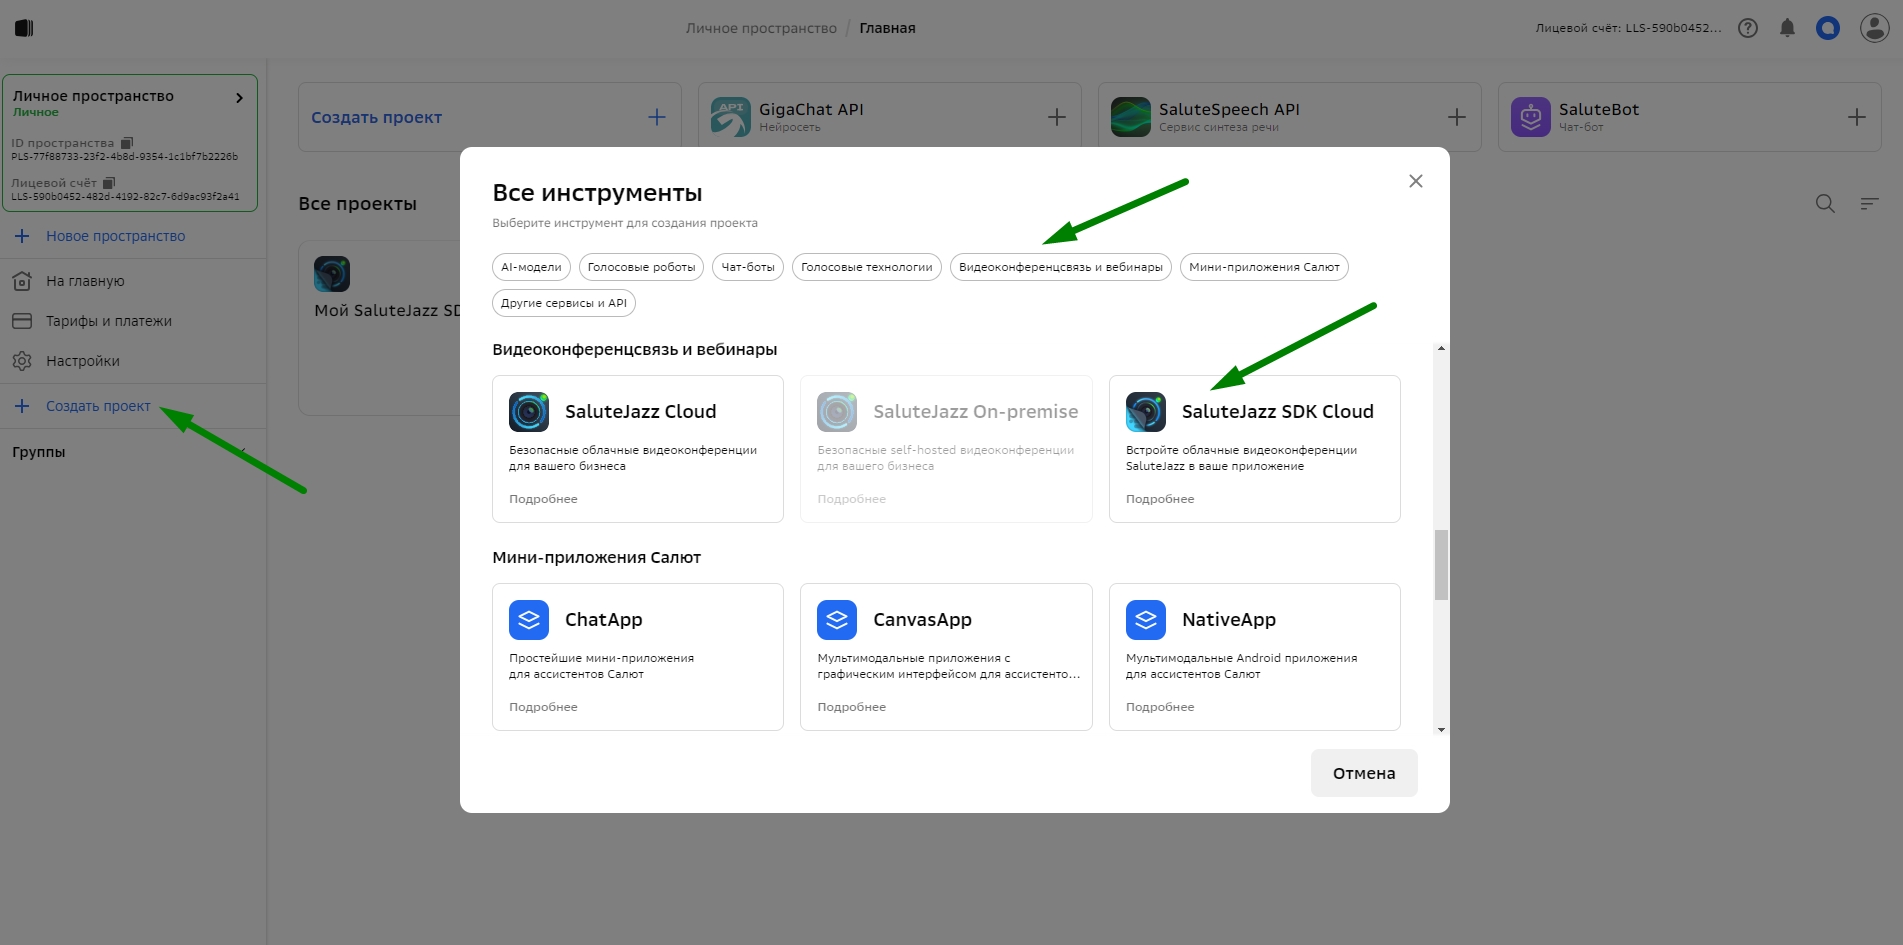
Task: Click the card icon for Тарифы и платежи
Action: [22, 321]
